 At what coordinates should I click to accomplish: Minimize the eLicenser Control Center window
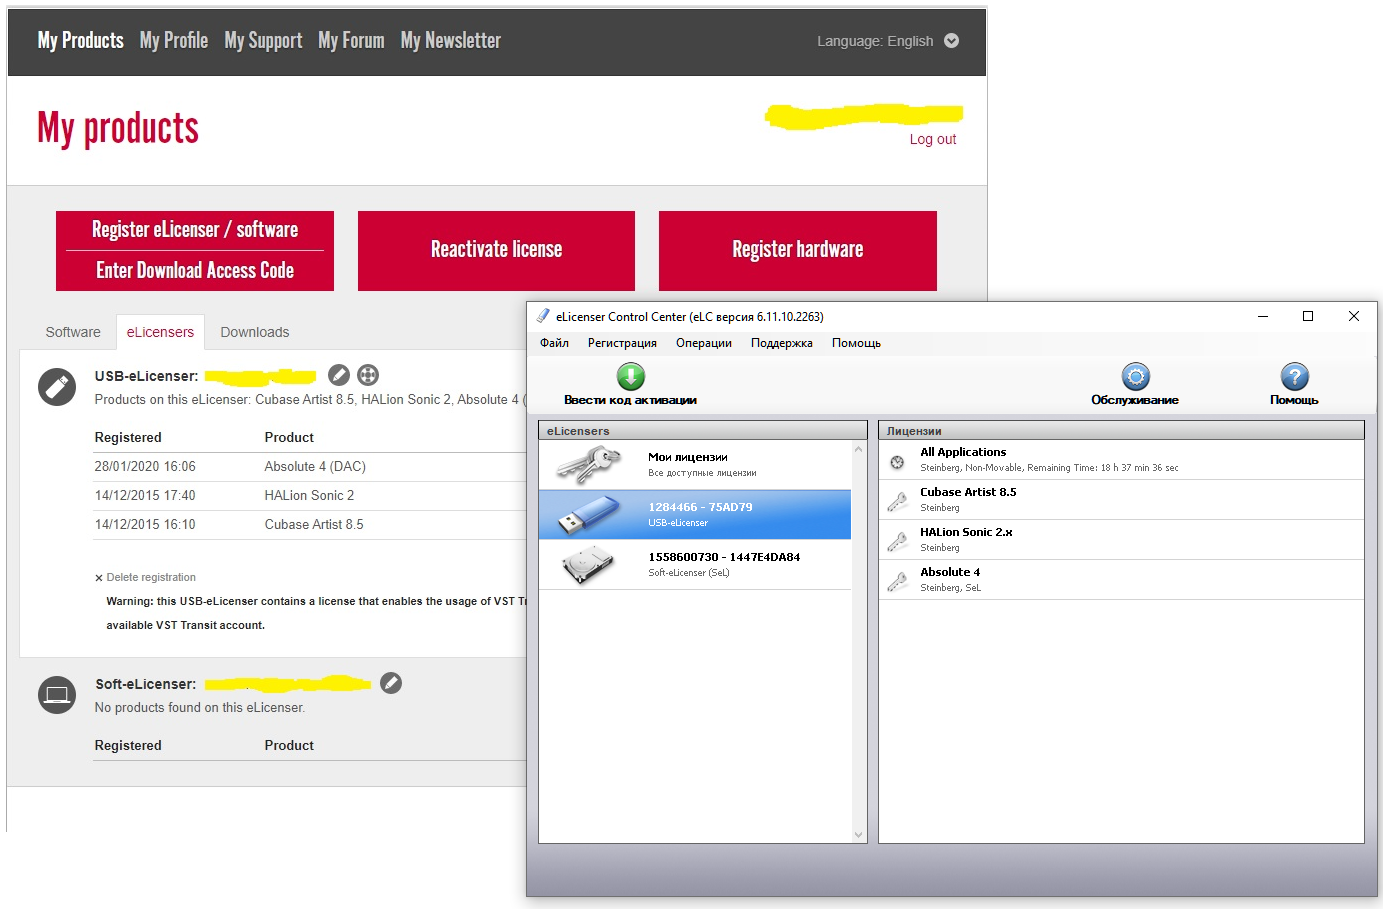tap(1263, 316)
